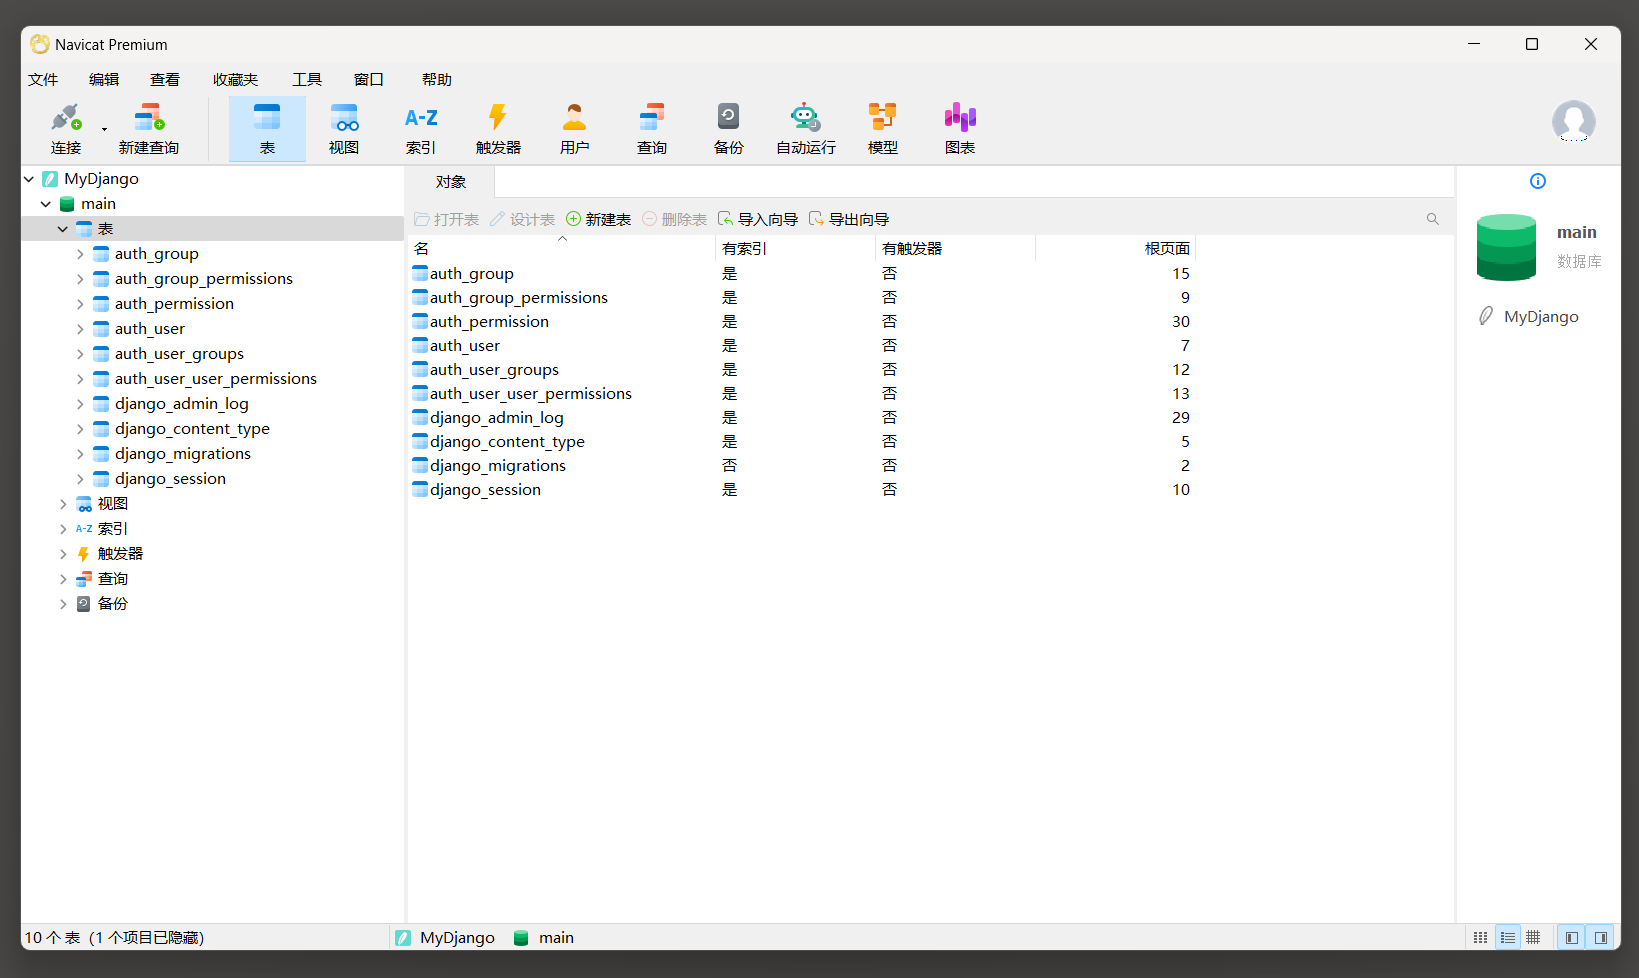Click the search magnifier in object toolbar
Viewport: 1639px width, 978px height.
pyautogui.click(x=1433, y=219)
